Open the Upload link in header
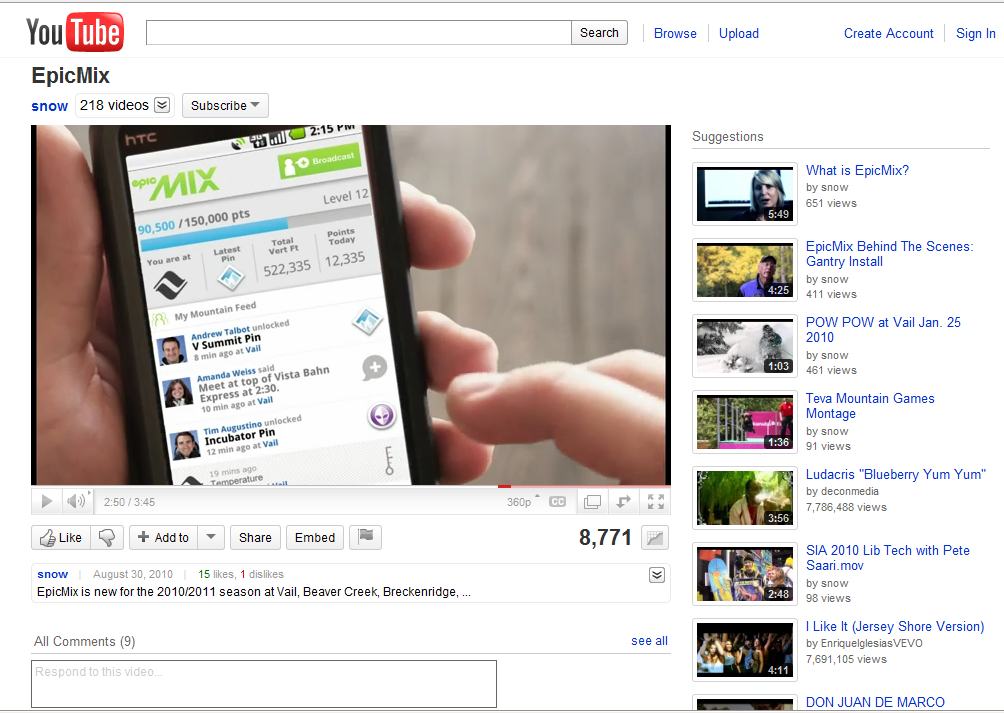The image size is (1004, 713). point(739,33)
